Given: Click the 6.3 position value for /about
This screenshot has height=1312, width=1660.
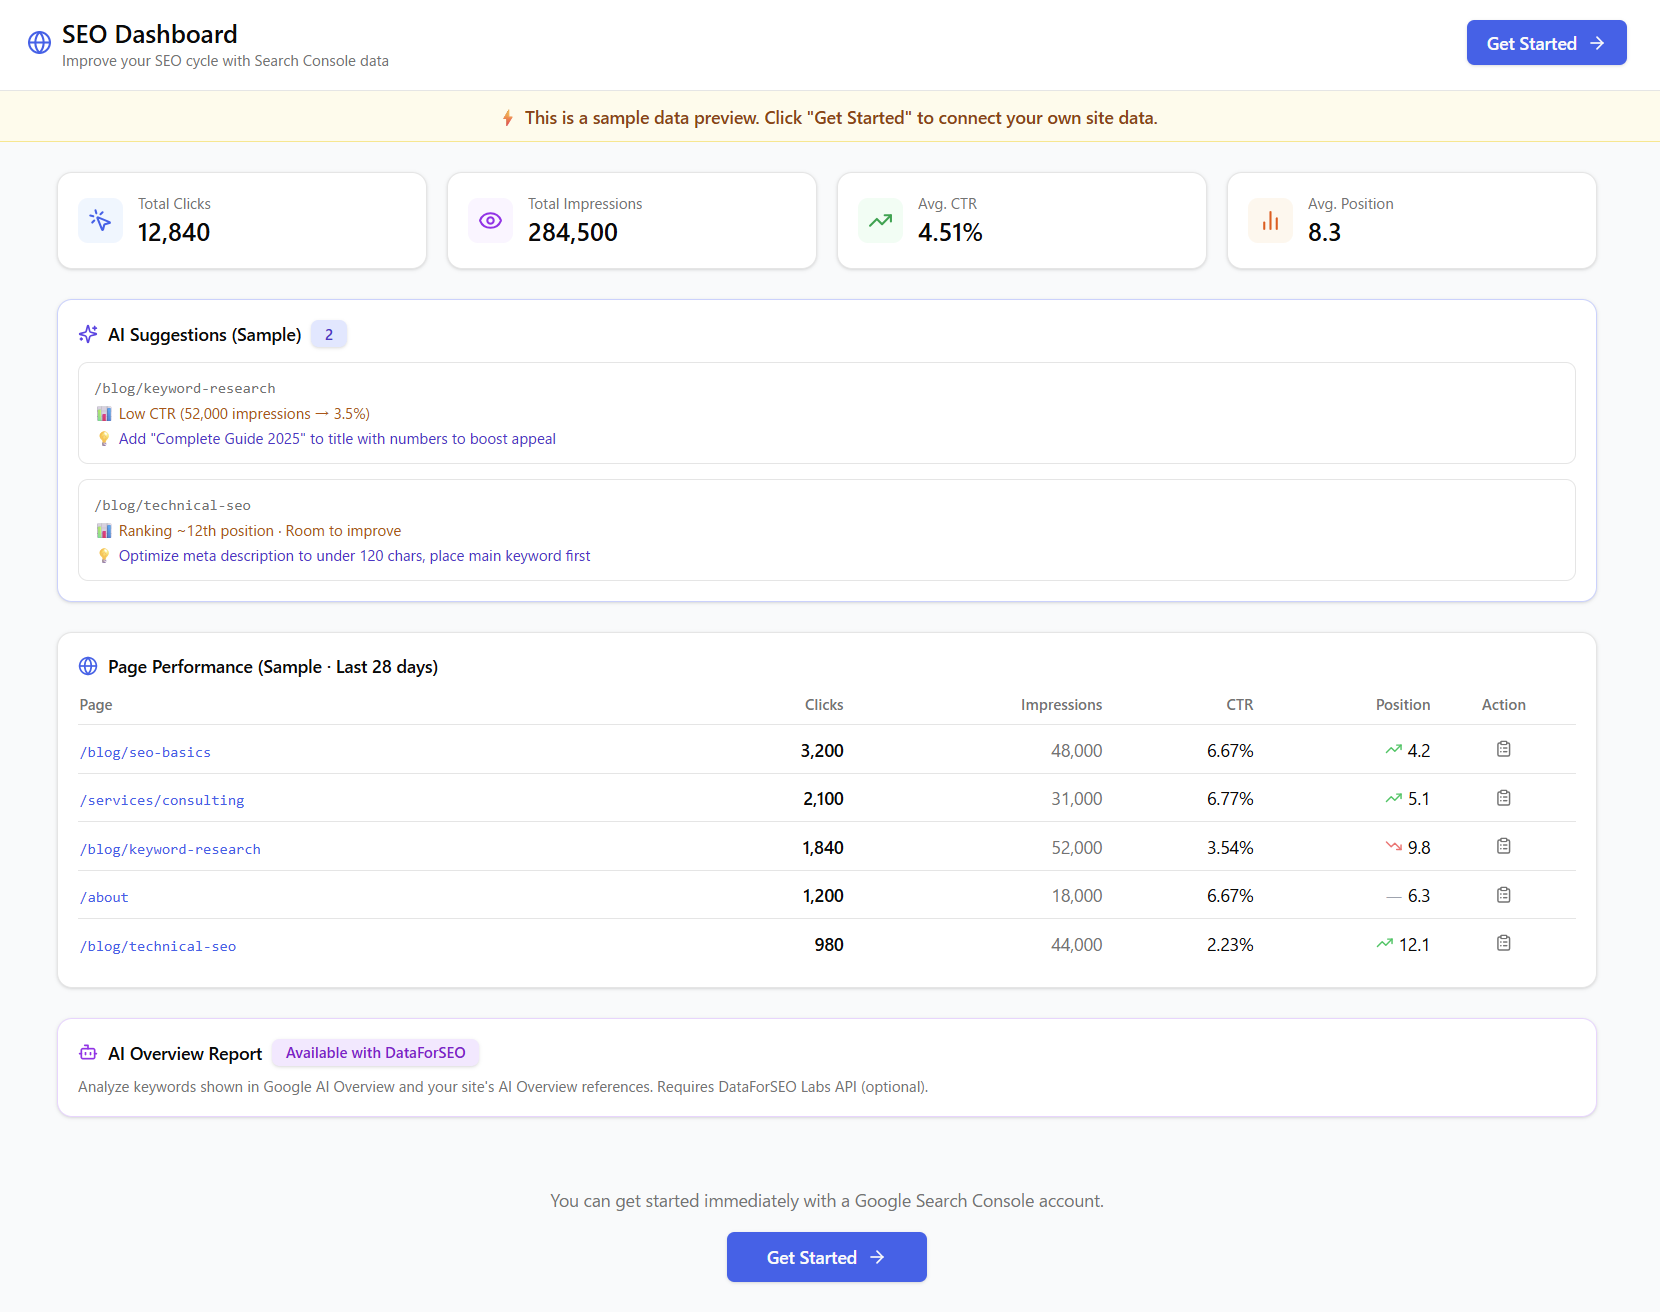Looking at the screenshot, I should 1419,896.
